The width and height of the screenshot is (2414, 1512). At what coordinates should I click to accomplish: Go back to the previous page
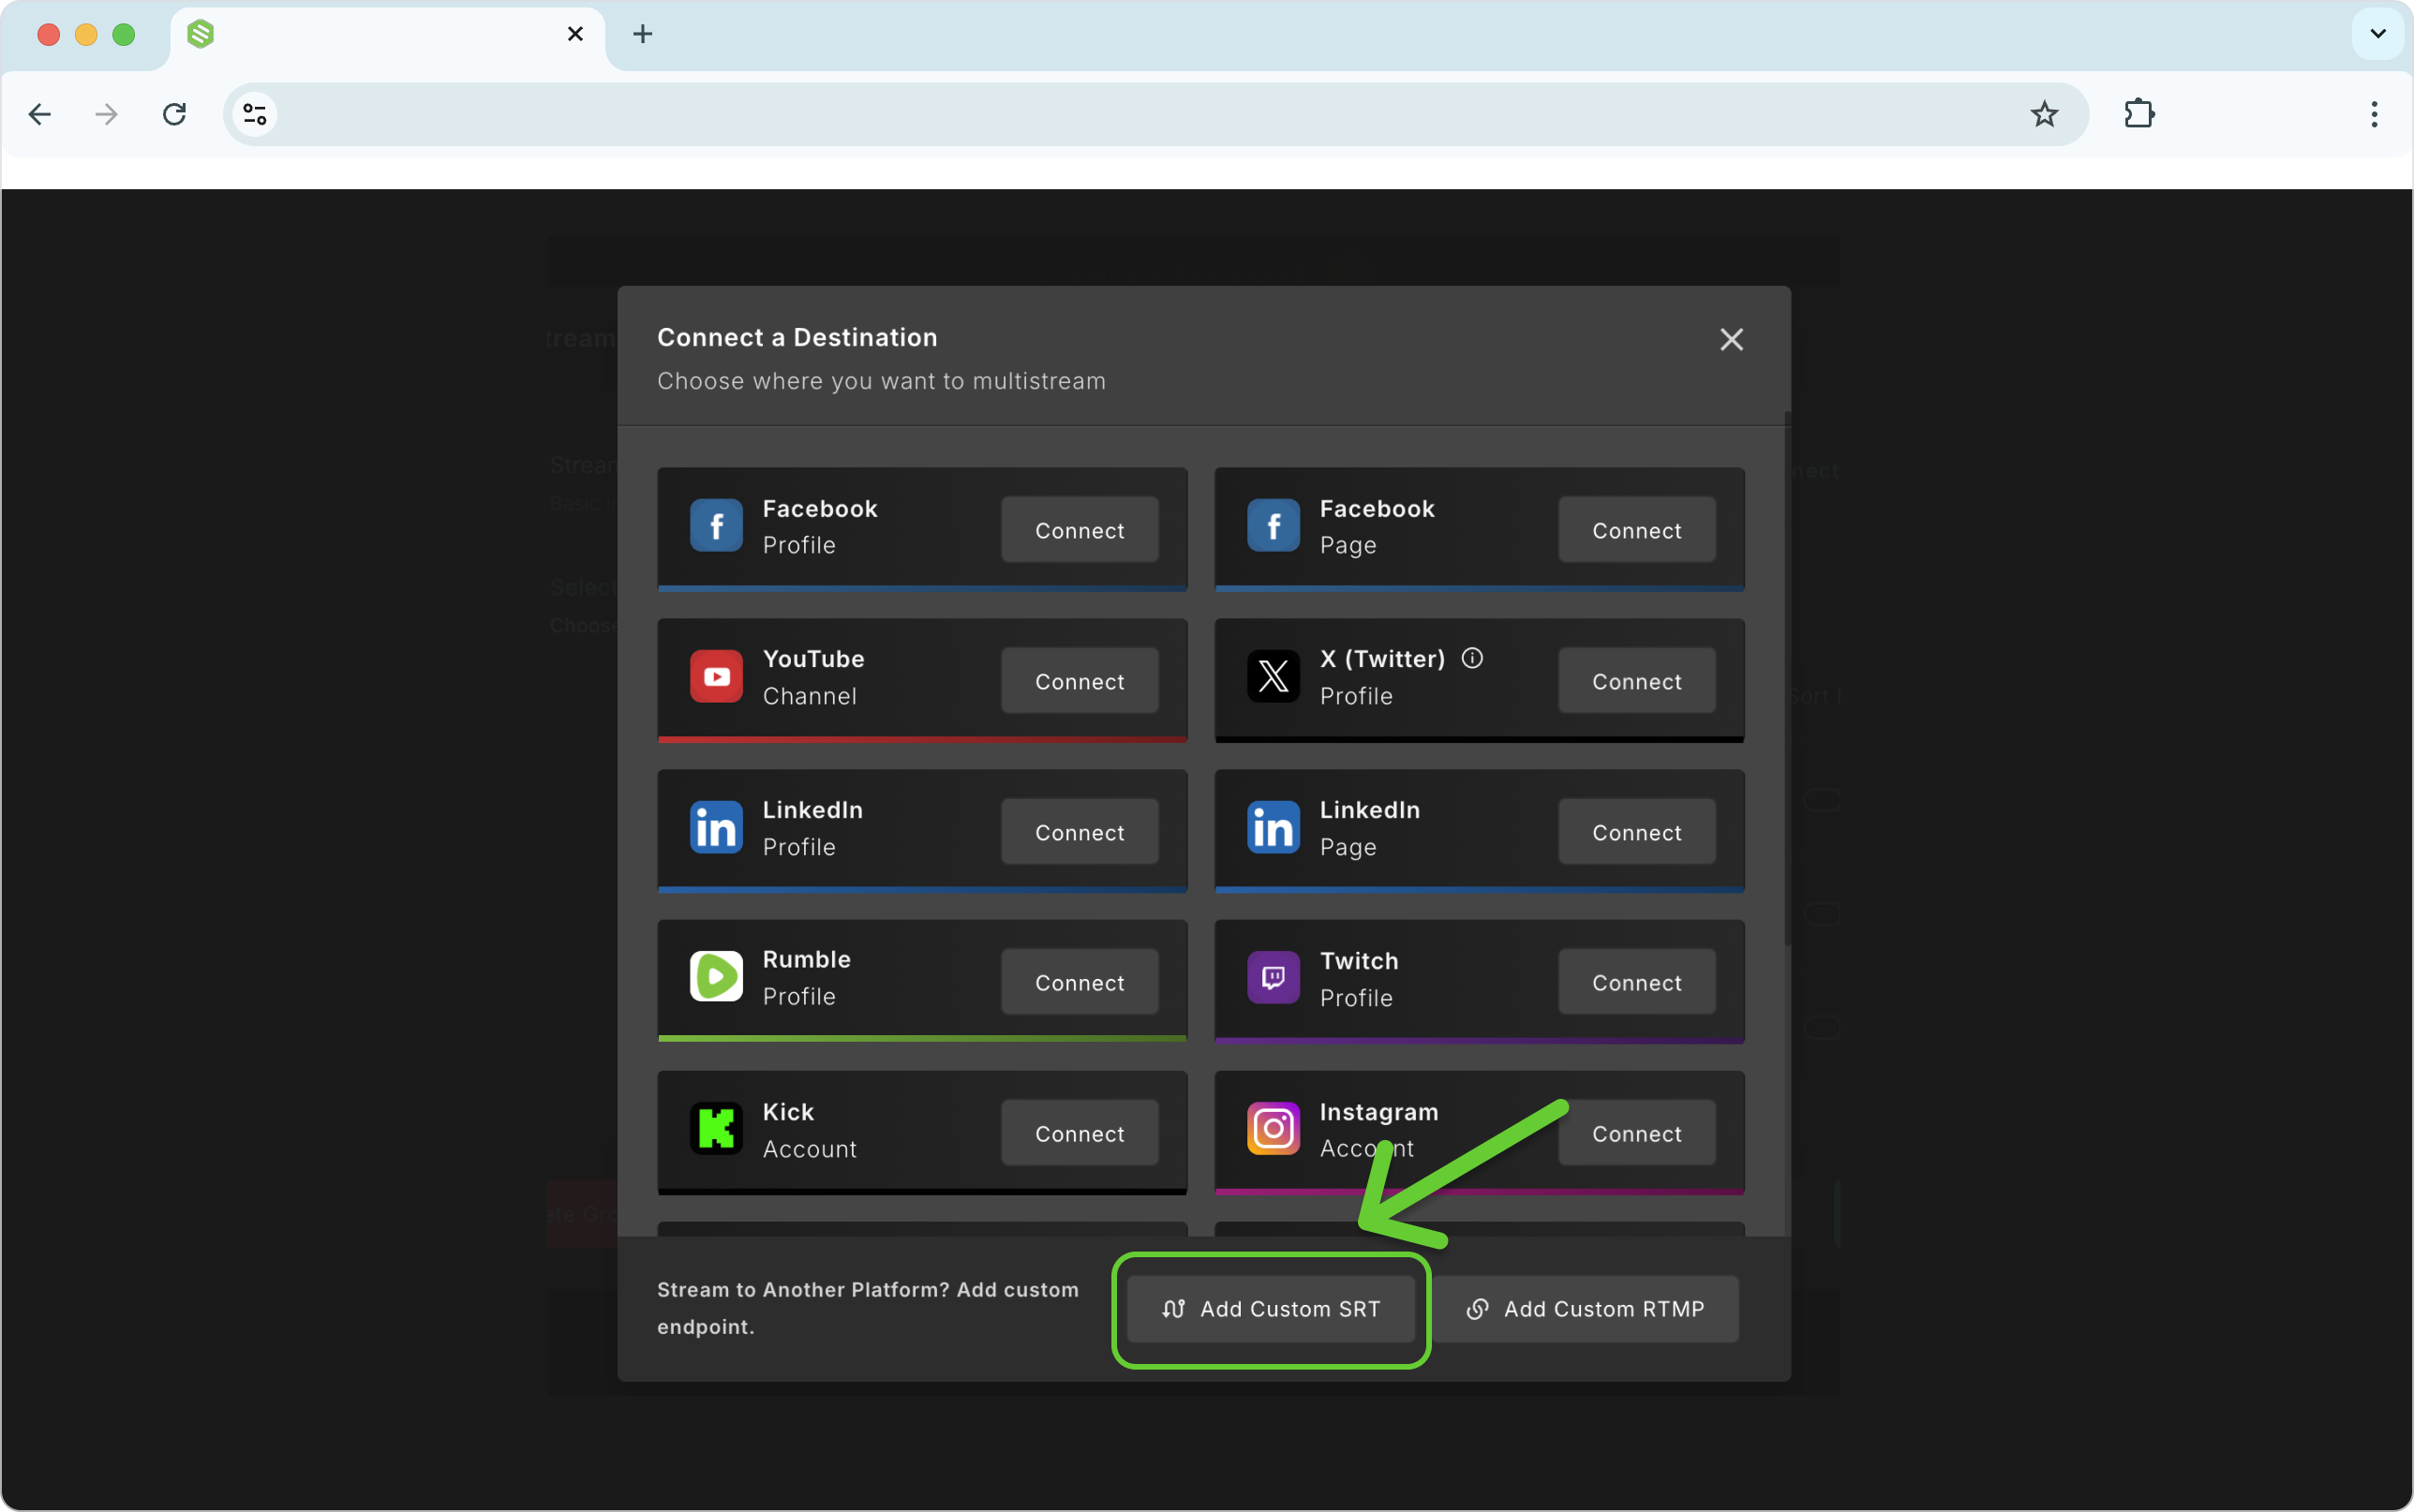pyautogui.click(x=40, y=115)
